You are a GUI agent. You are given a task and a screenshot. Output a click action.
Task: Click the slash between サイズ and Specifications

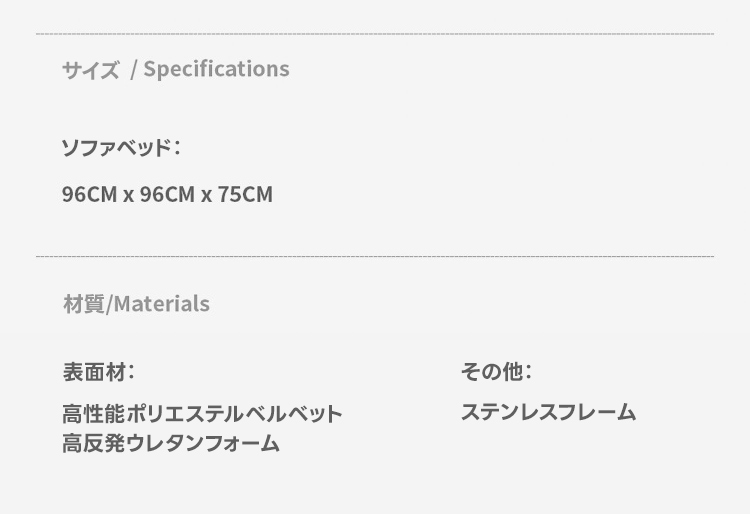(133, 70)
